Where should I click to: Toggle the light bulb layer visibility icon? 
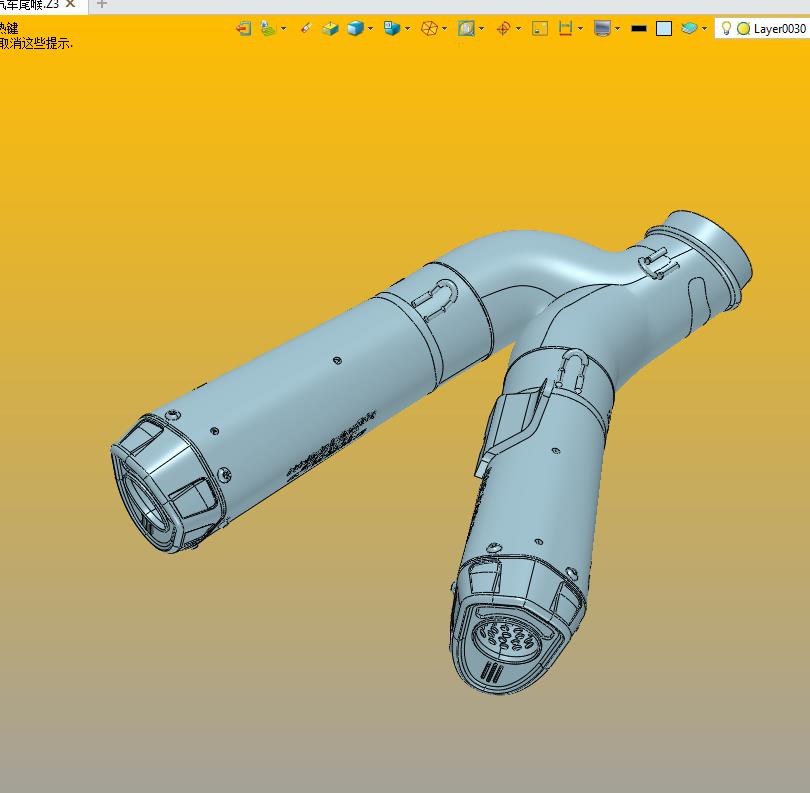point(726,28)
